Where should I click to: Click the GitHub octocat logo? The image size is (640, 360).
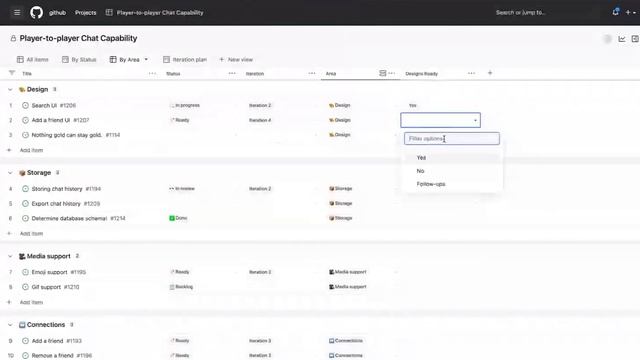[36, 13]
